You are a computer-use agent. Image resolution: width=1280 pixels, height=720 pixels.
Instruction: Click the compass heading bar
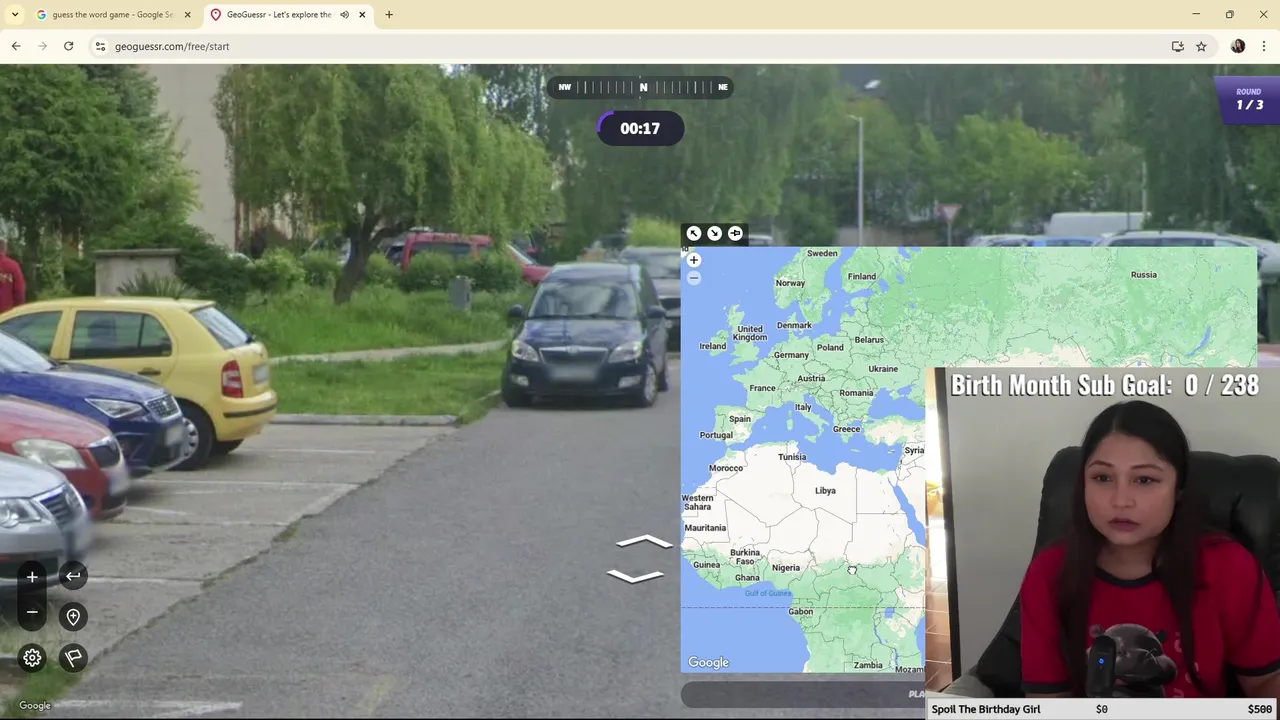pyautogui.click(x=642, y=87)
